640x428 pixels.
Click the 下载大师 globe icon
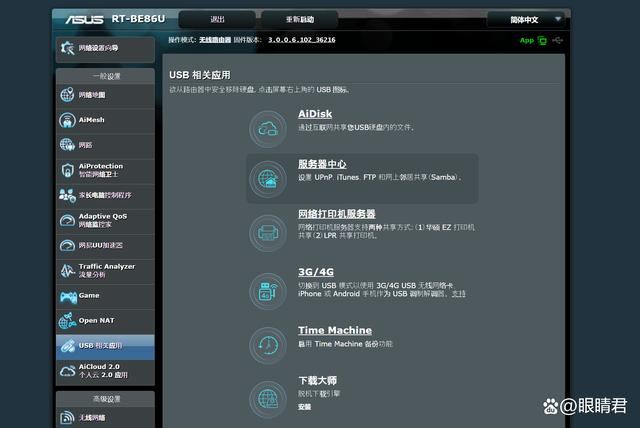pos(268,397)
